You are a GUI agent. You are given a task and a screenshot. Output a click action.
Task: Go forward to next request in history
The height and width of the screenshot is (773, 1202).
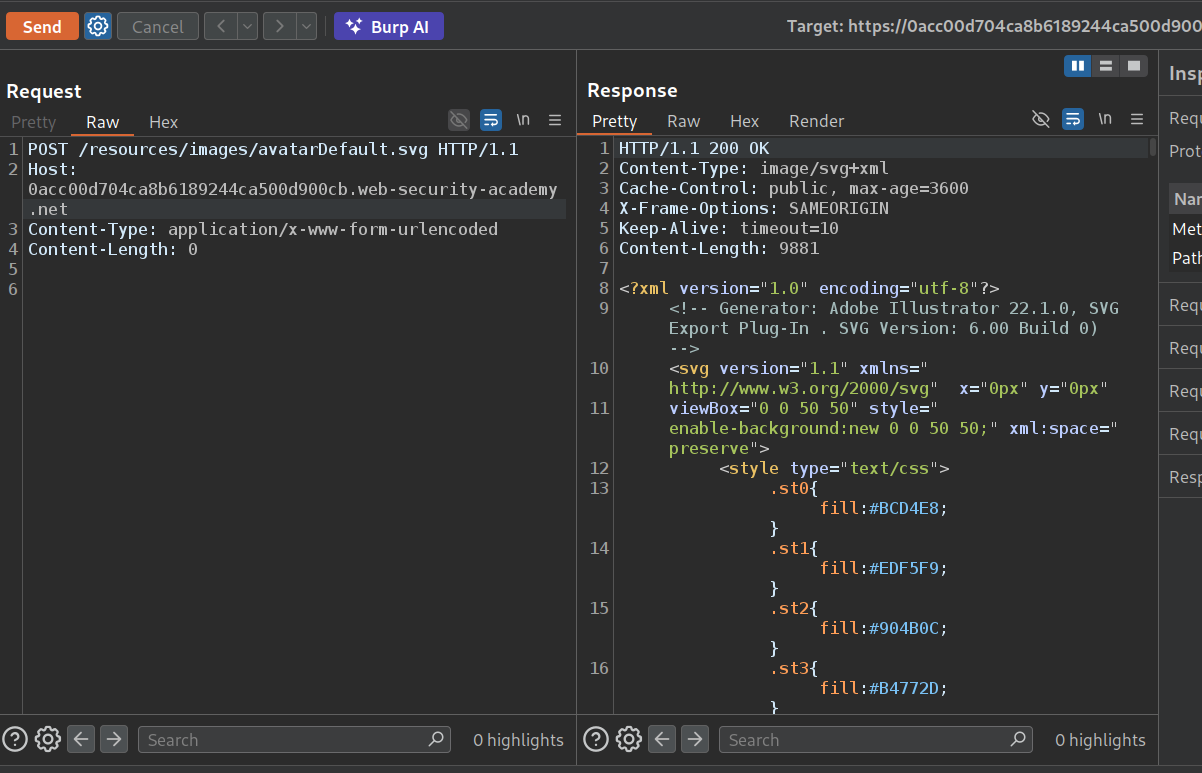pyautogui.click(x=279, y=27)
